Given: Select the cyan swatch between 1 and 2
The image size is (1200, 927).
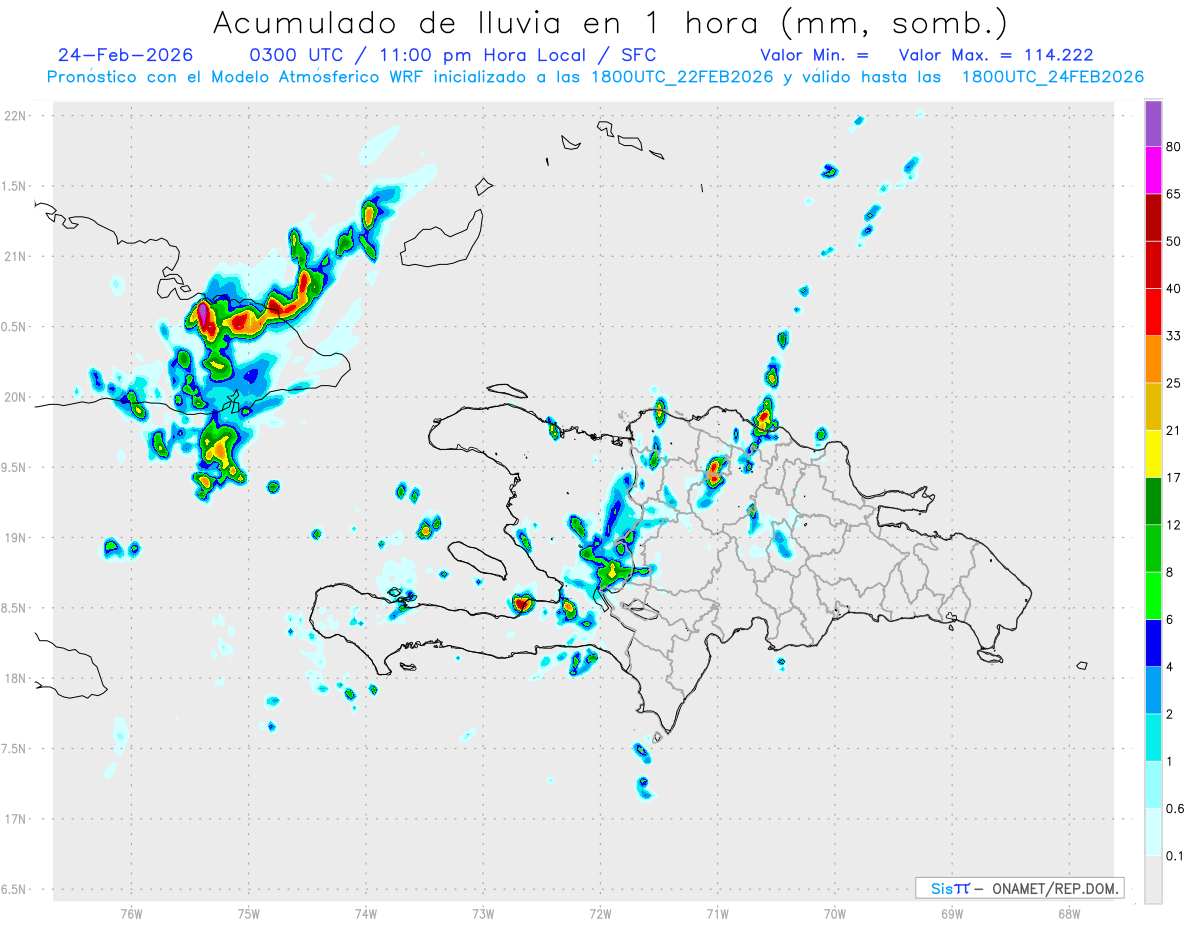Looking at the screenshot, I should coord(1153,738).
